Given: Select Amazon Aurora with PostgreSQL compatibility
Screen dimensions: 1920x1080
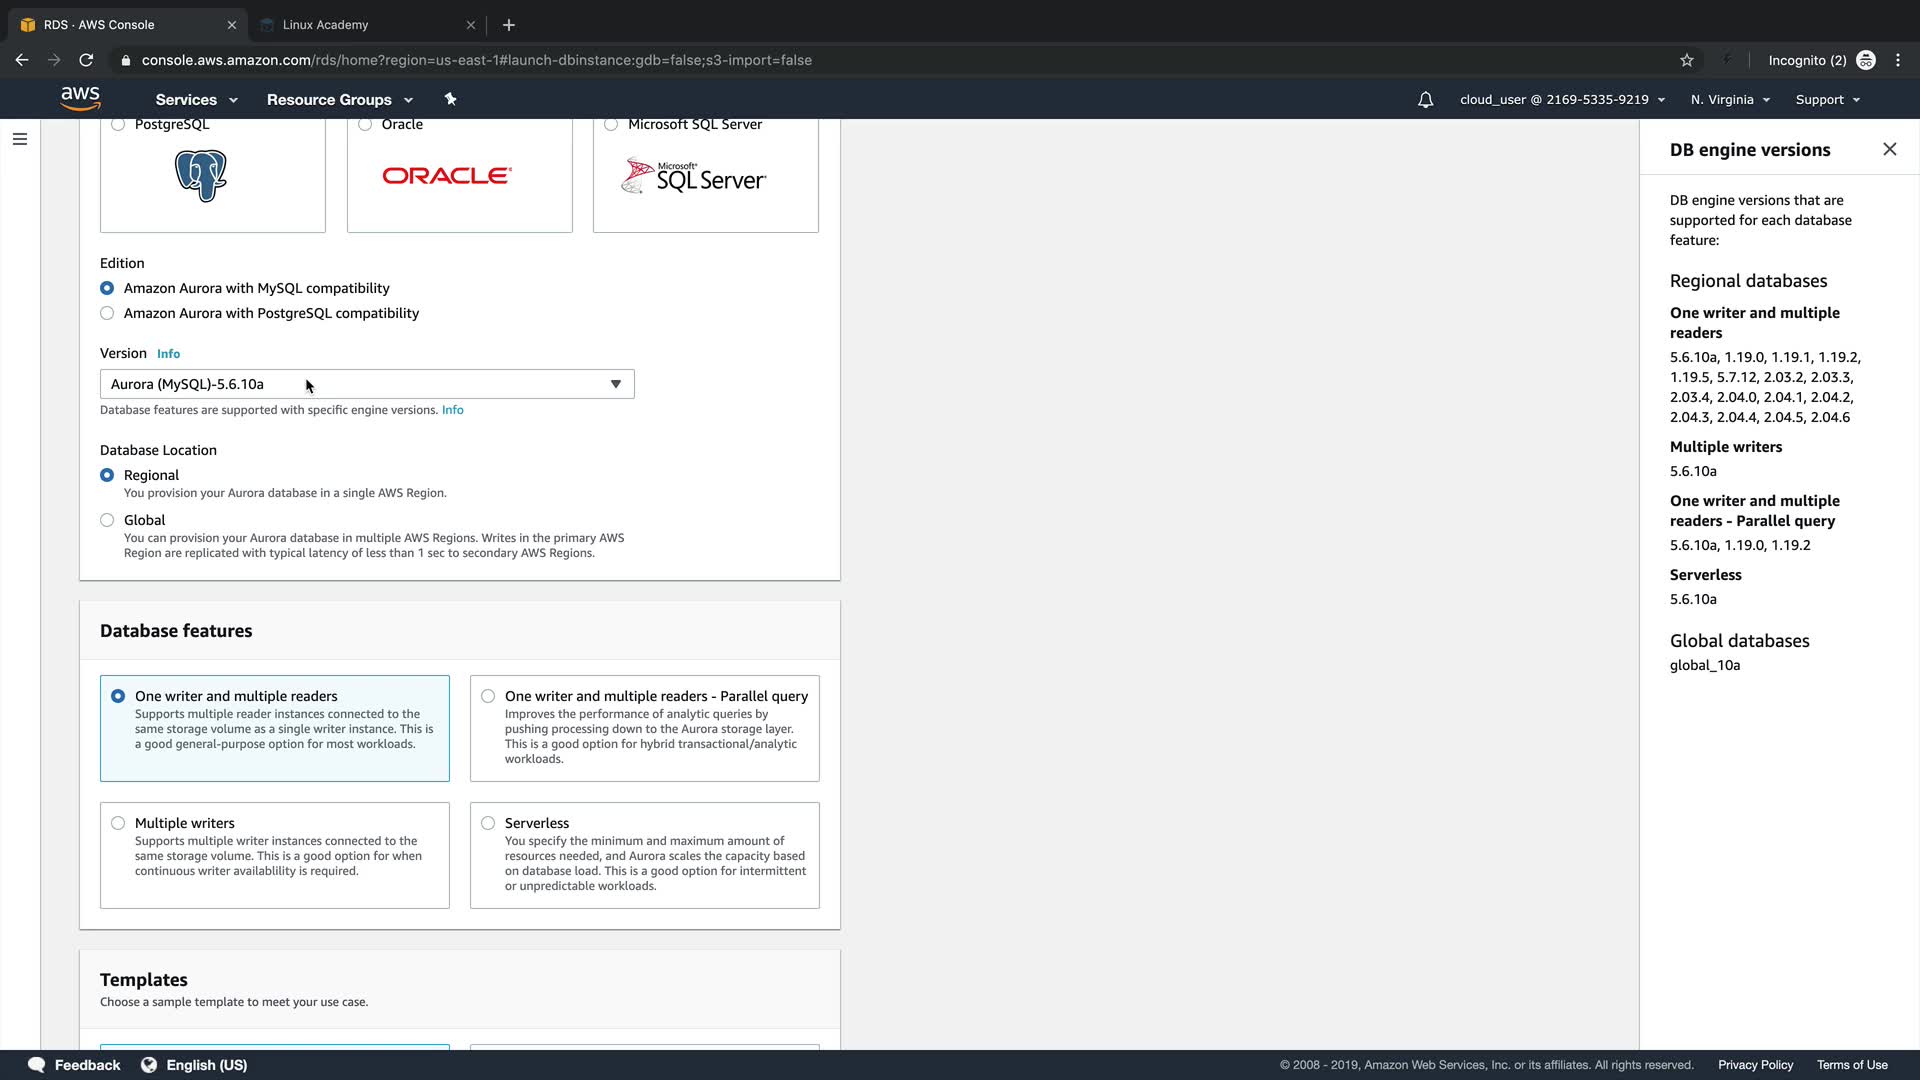Looking at the screenshot, I should [x=107, y=313].
